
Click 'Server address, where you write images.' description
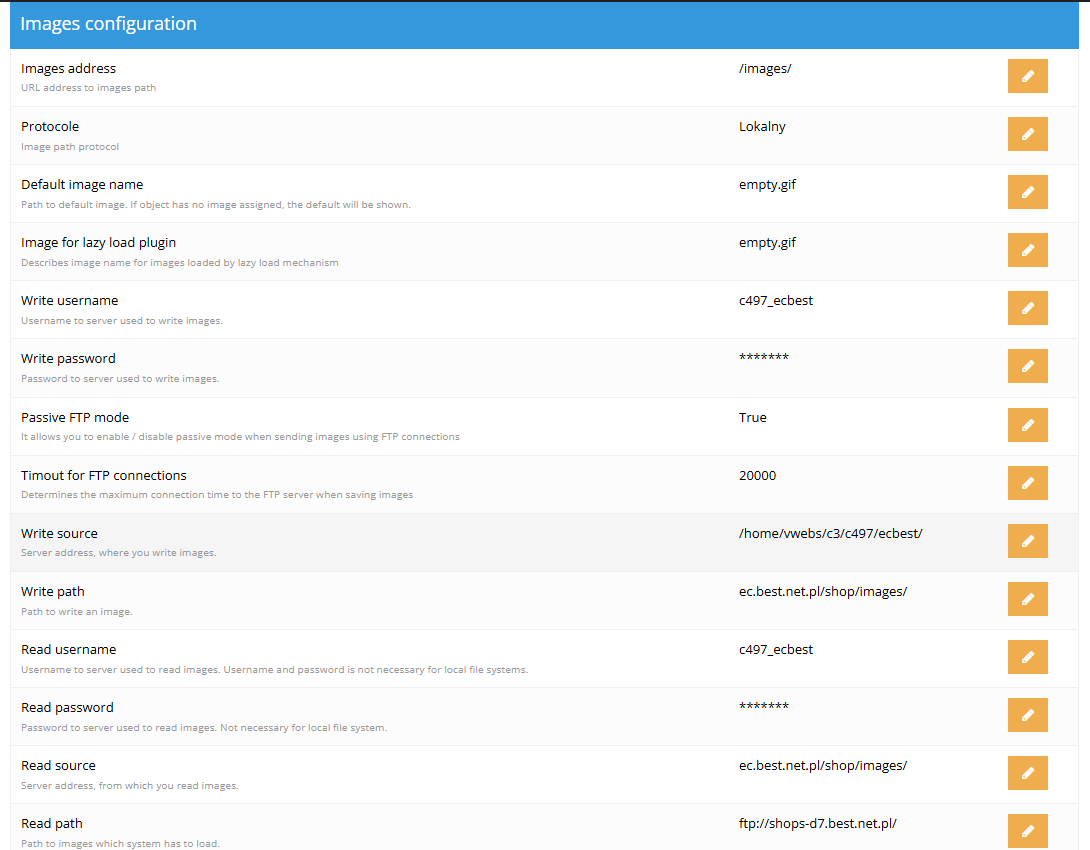tap(118, 553)
